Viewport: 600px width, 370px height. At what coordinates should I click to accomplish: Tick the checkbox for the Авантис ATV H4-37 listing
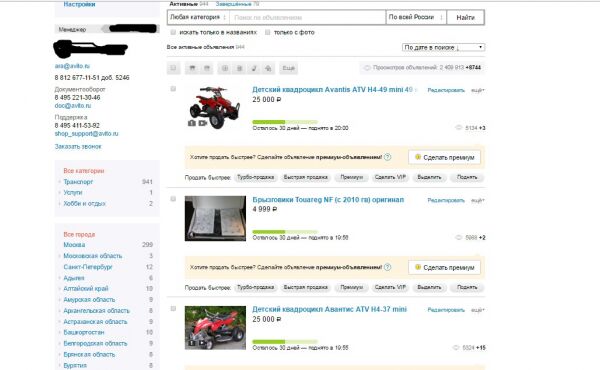pos(173,308)
